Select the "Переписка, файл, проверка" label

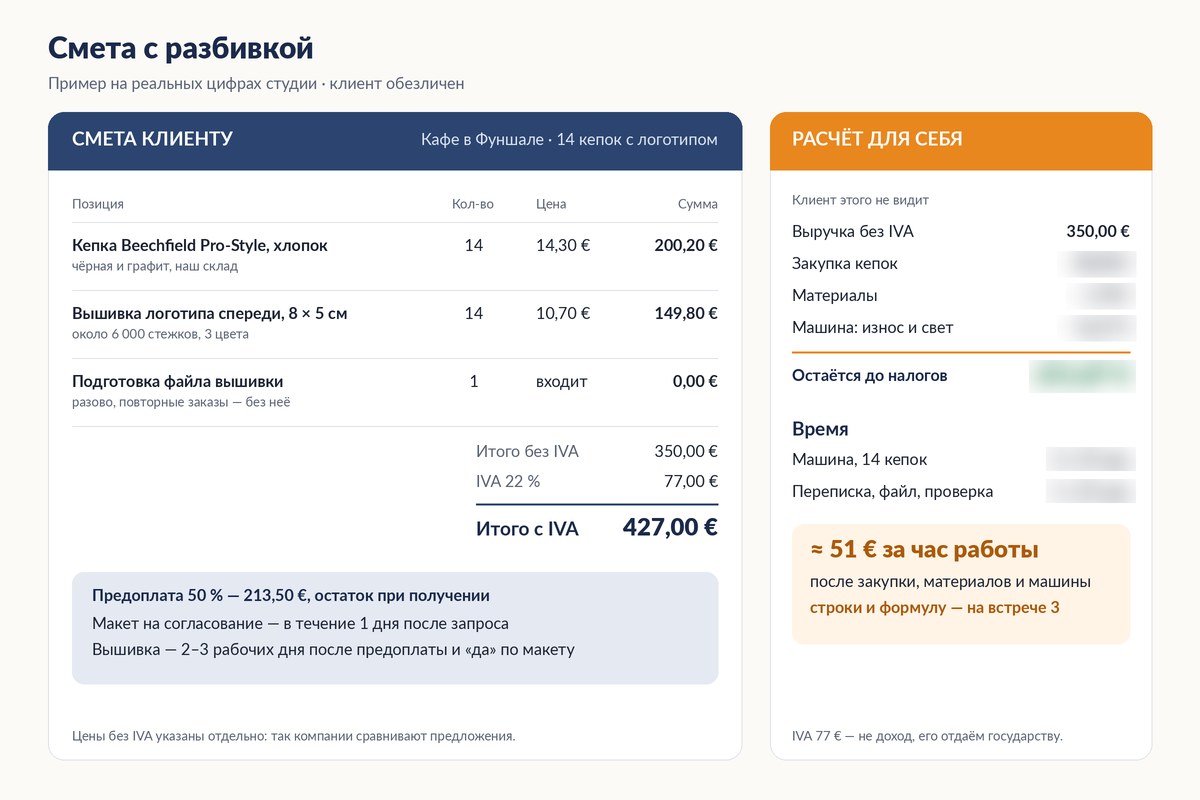pyautogui.click(x=893, y=491)
